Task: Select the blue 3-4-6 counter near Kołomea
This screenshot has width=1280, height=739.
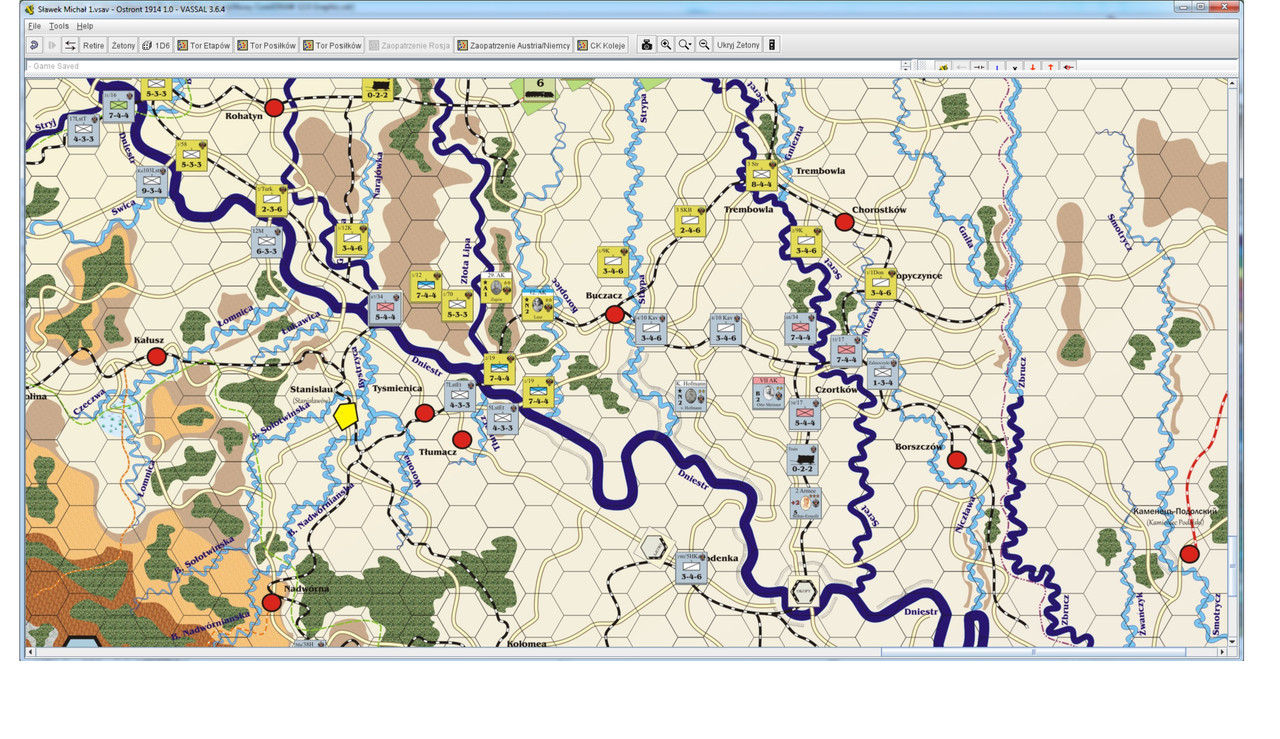Action: point(691,568)
